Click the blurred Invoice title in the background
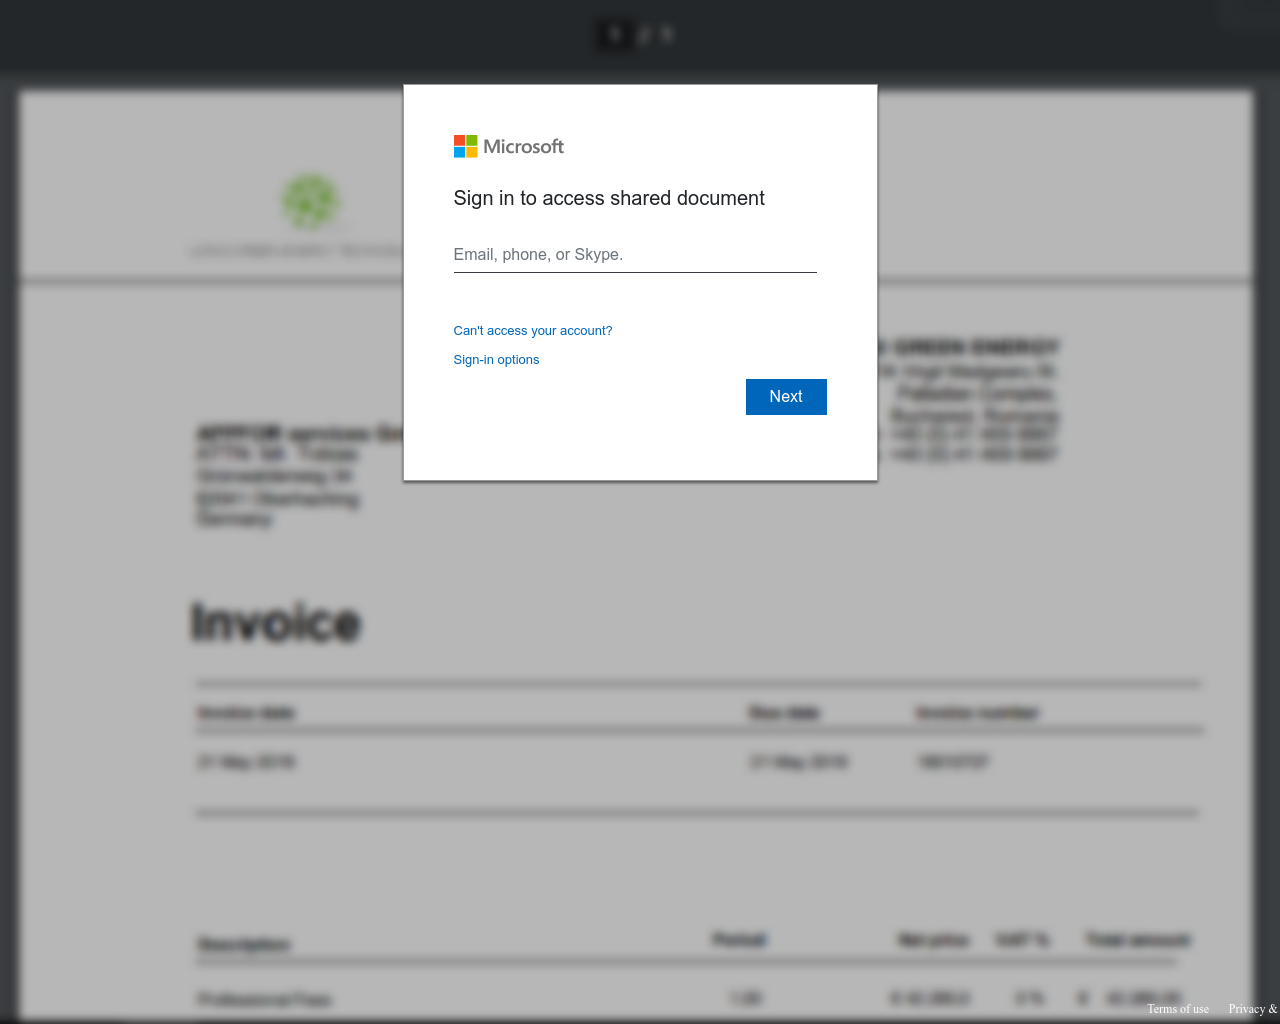This screenshot has height=1024, width=1280. pyautogui.click(x=276, y=622)
